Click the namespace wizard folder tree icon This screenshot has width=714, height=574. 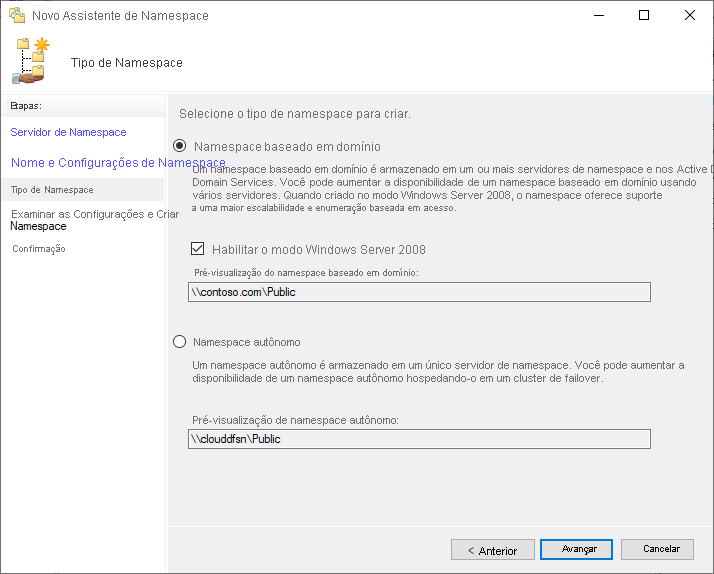click(31, 61)
